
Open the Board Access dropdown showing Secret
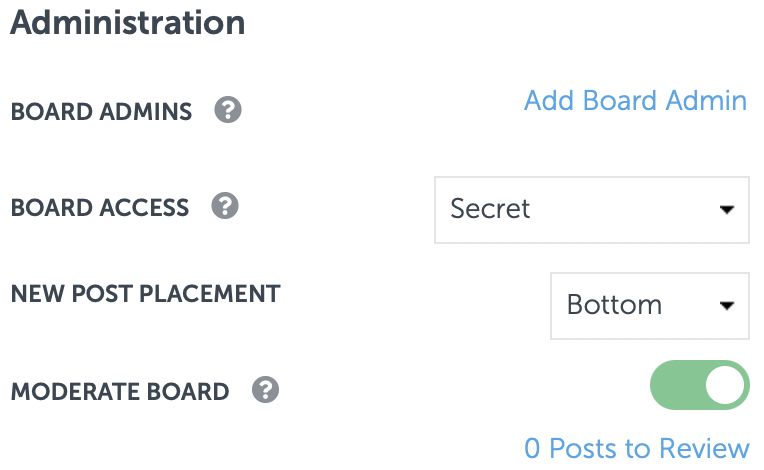click(x=591, y=209)
